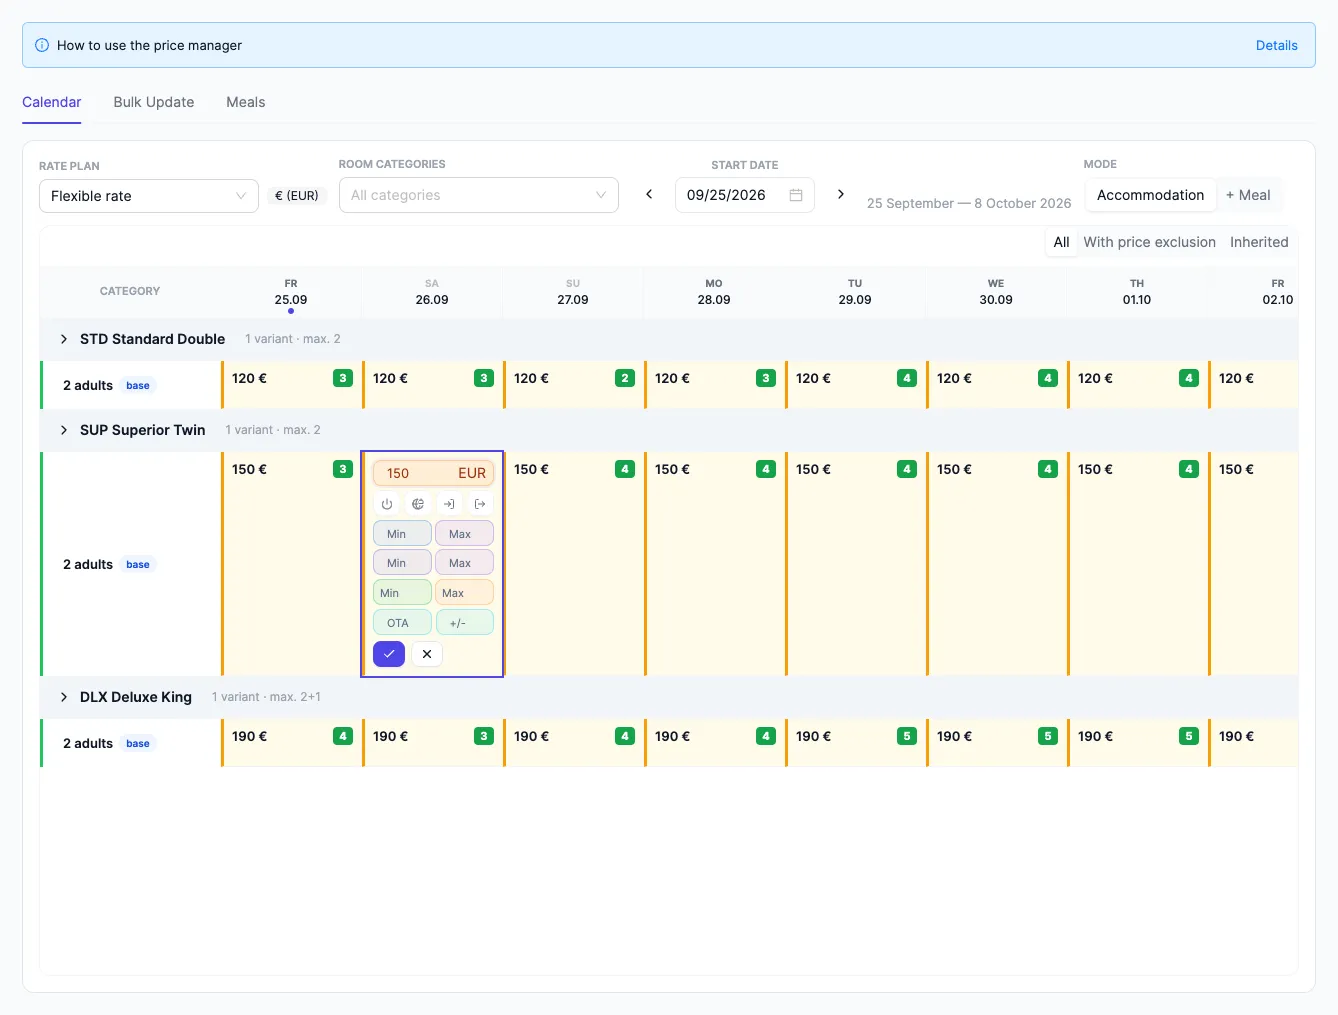Click the OTA button in price editor
The height and width of the screenshot is (1015, 1338).
pos(402,622)
